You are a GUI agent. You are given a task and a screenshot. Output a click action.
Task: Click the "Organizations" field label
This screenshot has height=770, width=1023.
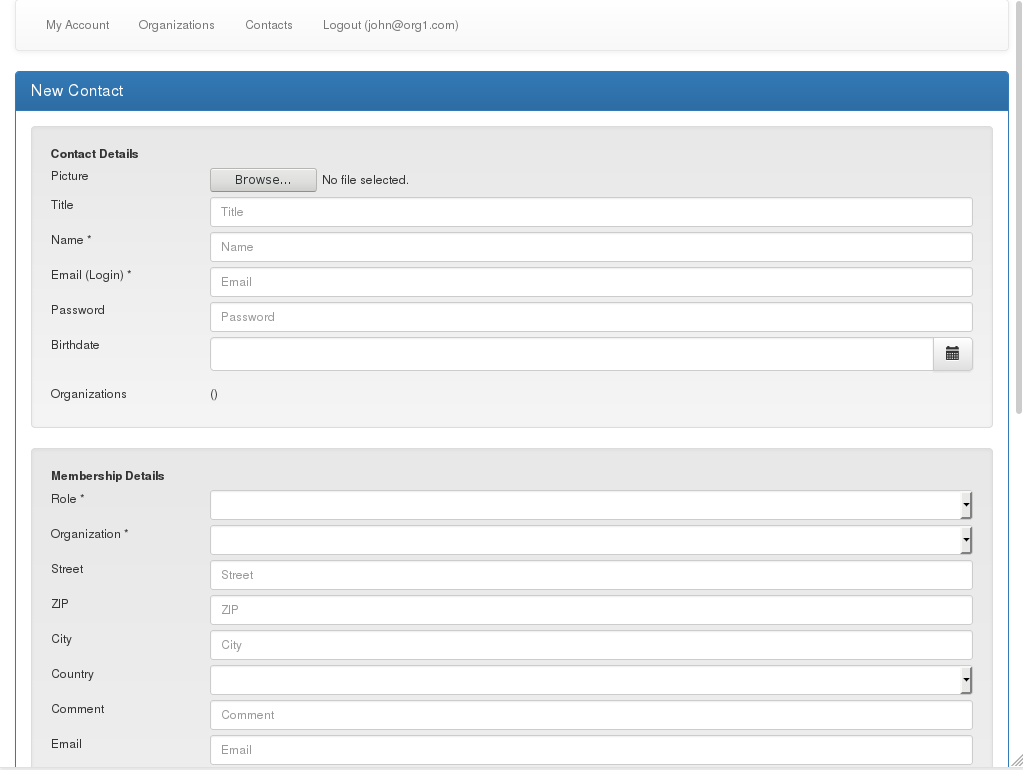click(89, 394)
